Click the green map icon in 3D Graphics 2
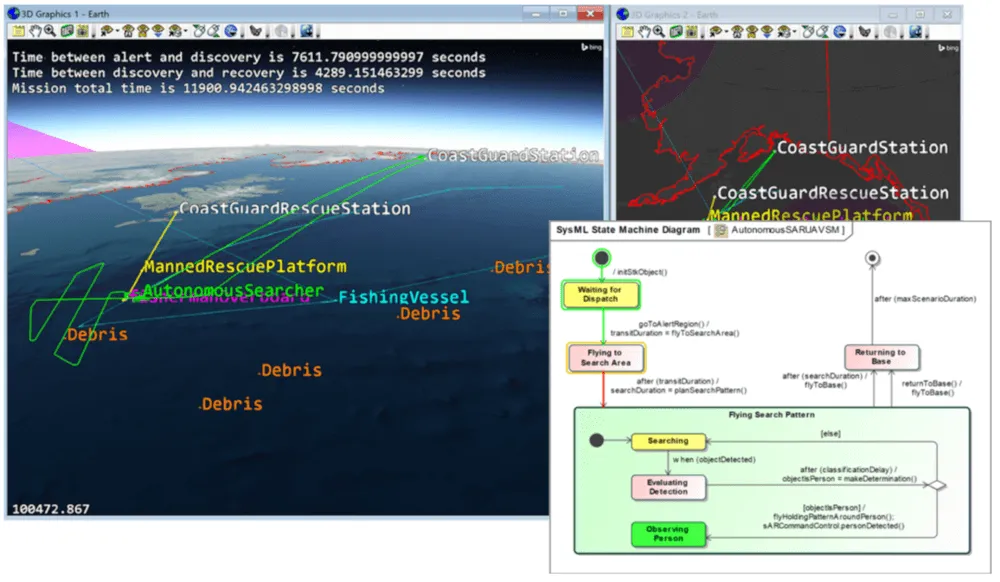The width and height of the screenshot is (1000, 582). click(x=674, y=32)
